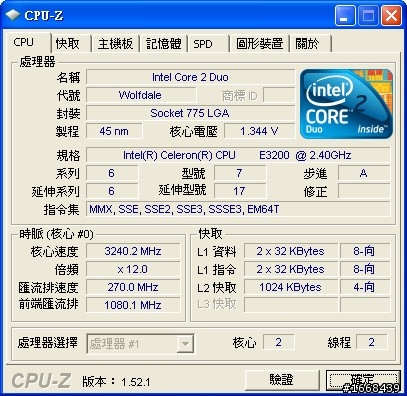Click the core voltage value '1.344 V'
Image resolution: width=407 pixels, height=396 pixels.
[x=259, y=131]
